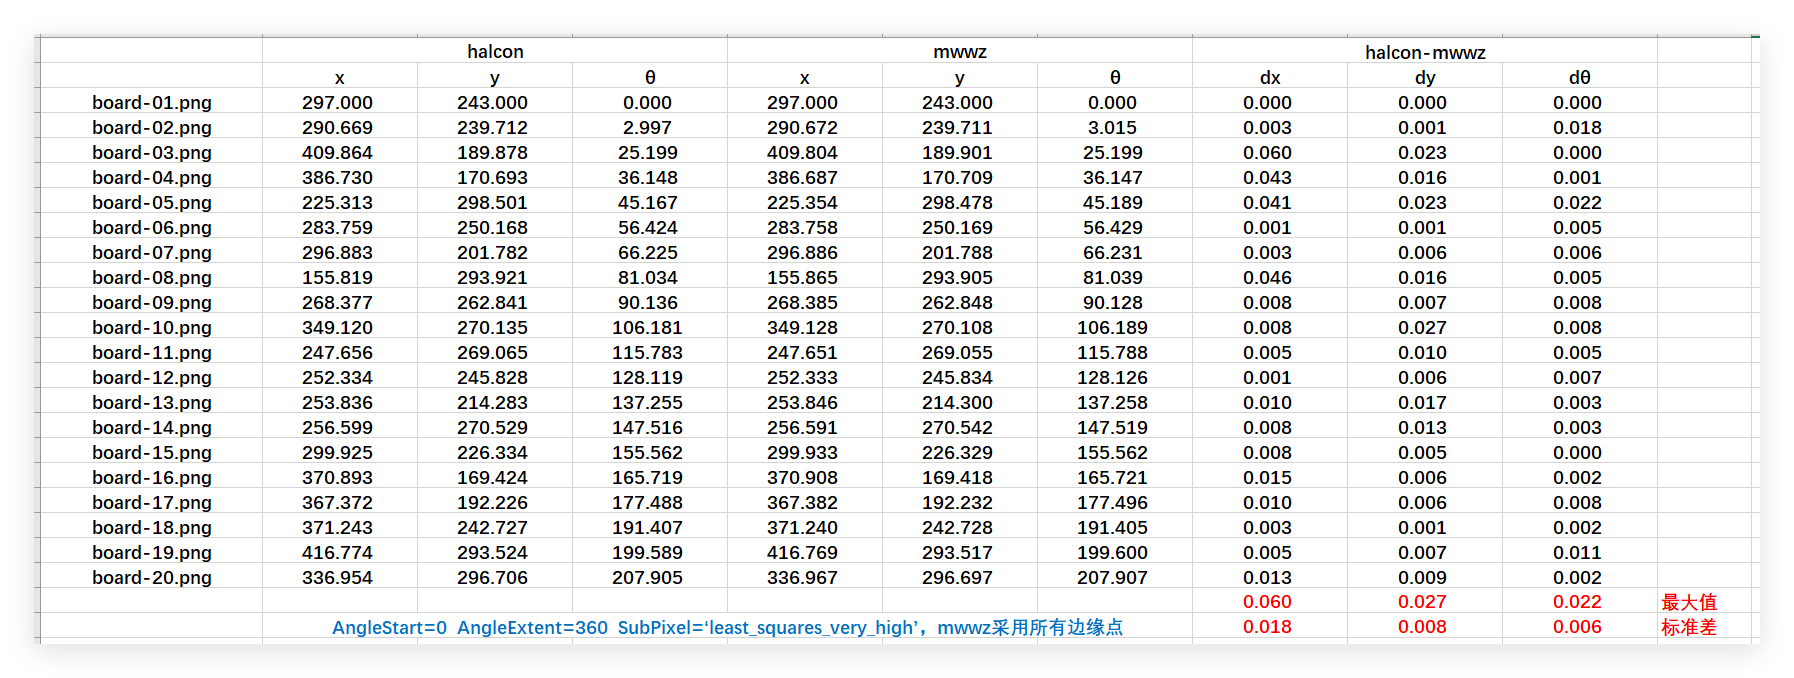Viewport: 1794px width, 678px height.
Task: Select the red standard deviation value 0.006
Action: 1578,626
